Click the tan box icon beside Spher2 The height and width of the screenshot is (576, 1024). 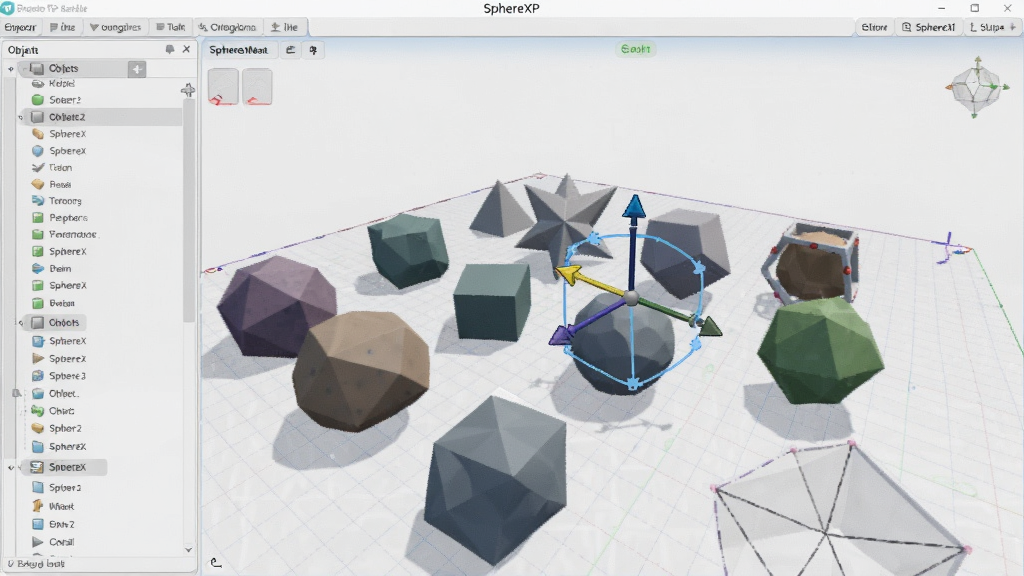pos(38,428)
